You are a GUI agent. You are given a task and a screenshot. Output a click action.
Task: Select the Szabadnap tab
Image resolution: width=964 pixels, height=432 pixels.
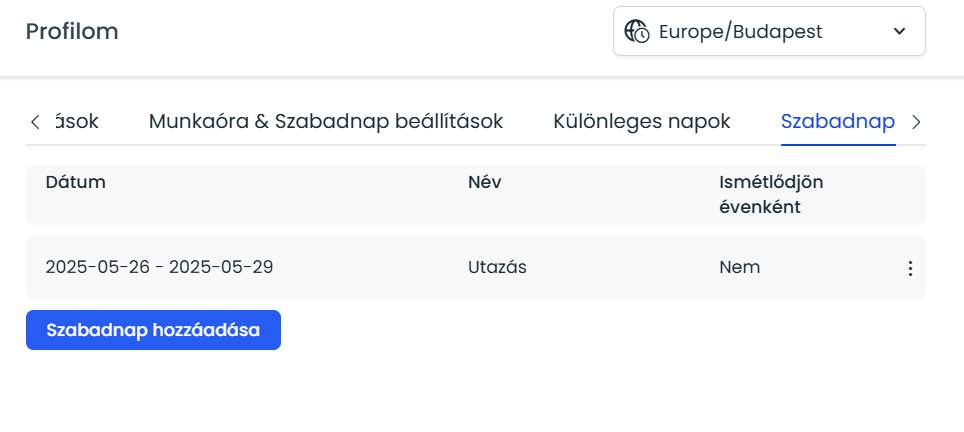coord(837,122)
